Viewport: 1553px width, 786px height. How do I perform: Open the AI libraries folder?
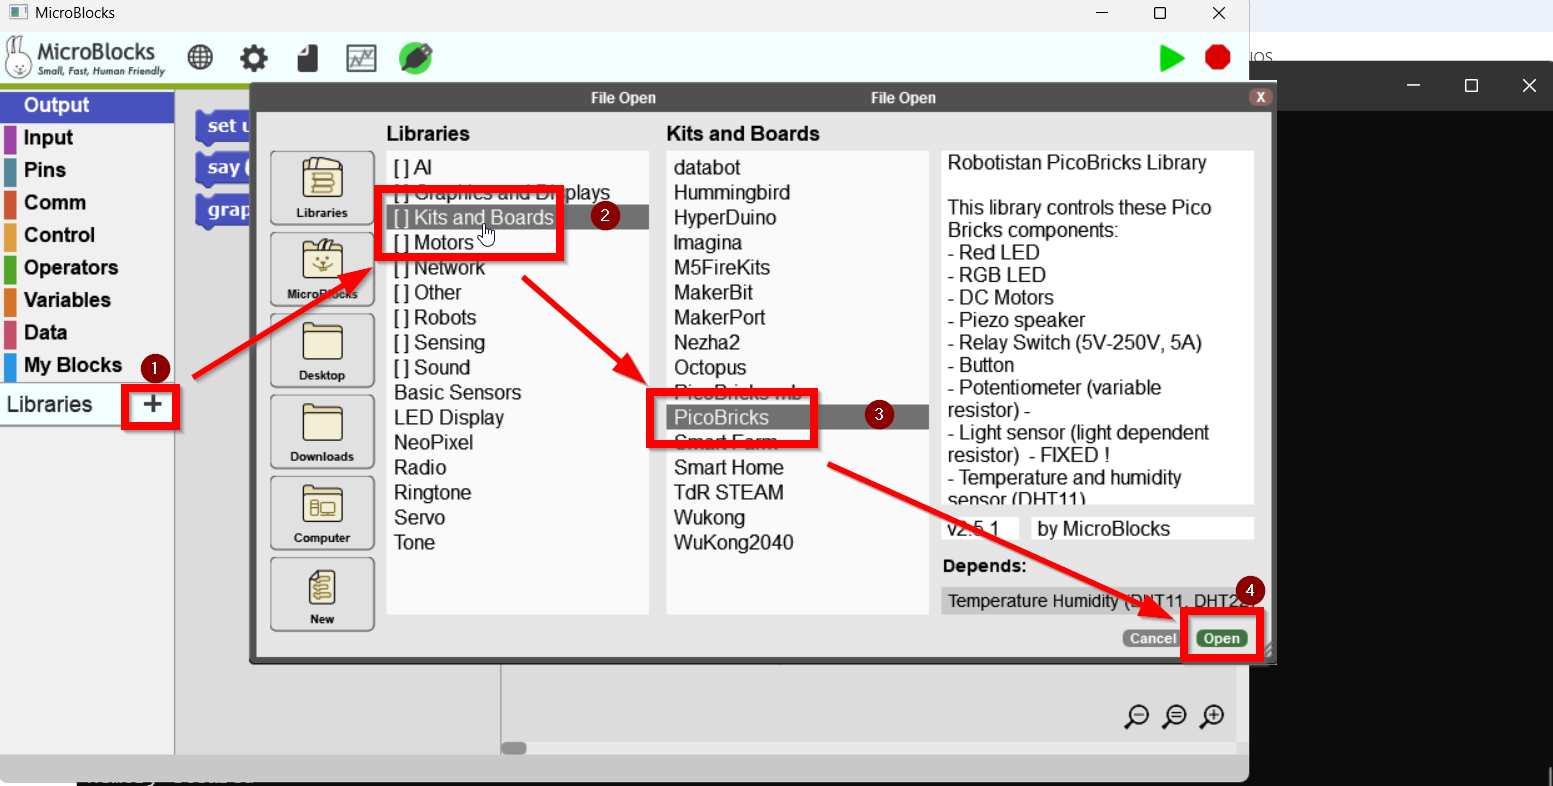[518, 168]
